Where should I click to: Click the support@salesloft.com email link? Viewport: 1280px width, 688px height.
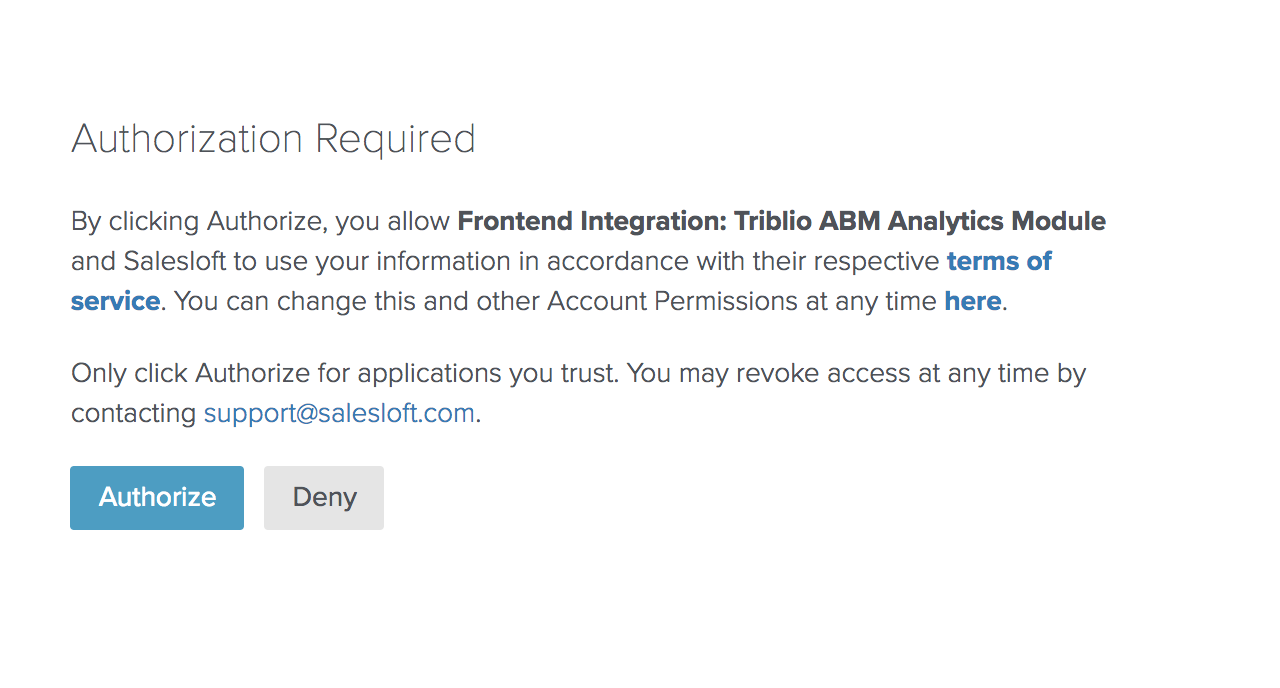[339, 413]
